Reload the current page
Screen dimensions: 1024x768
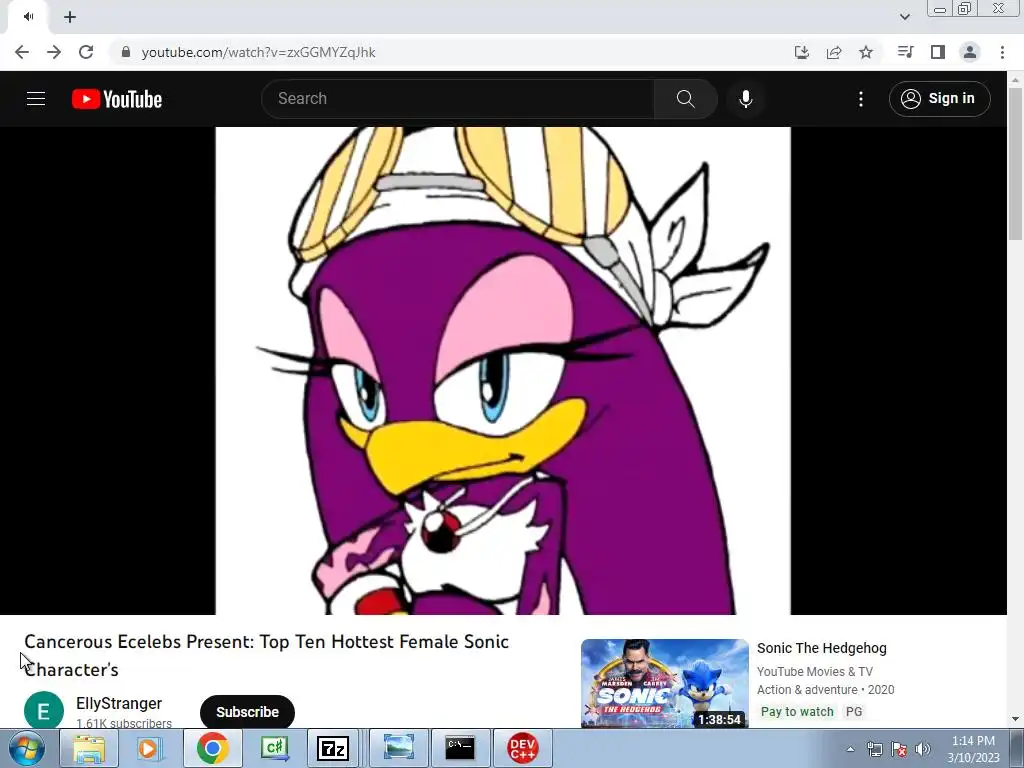click(86, 52)
